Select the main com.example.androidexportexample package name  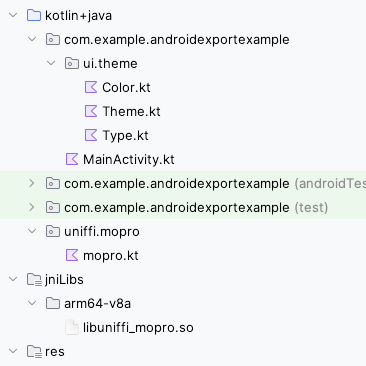[177, 40]
